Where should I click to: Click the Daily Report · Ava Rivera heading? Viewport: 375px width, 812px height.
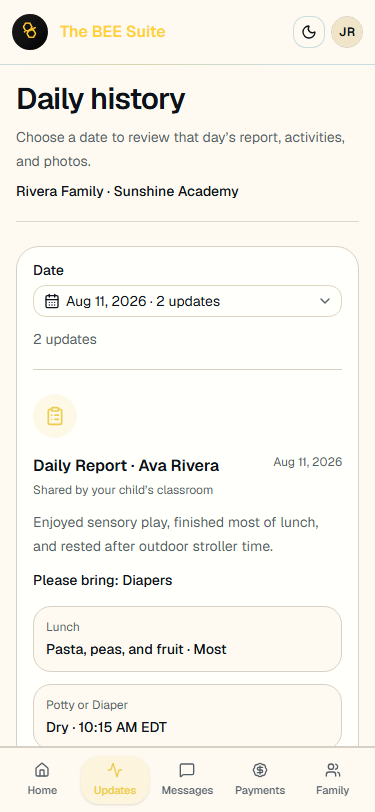tap(126, 466)
